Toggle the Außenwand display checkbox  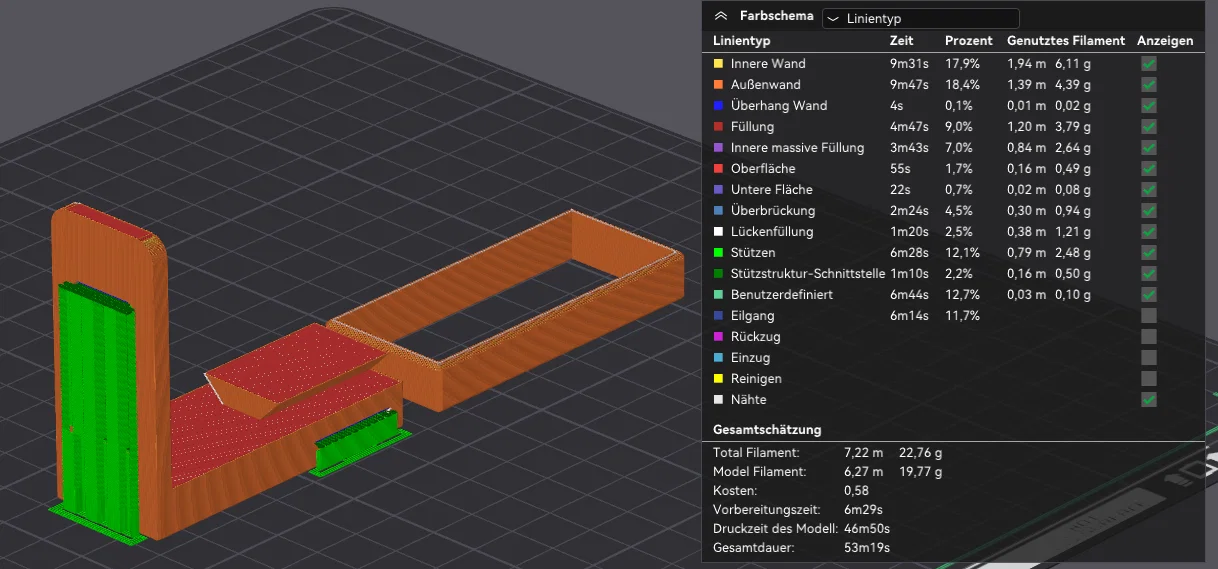[1149, 84]
